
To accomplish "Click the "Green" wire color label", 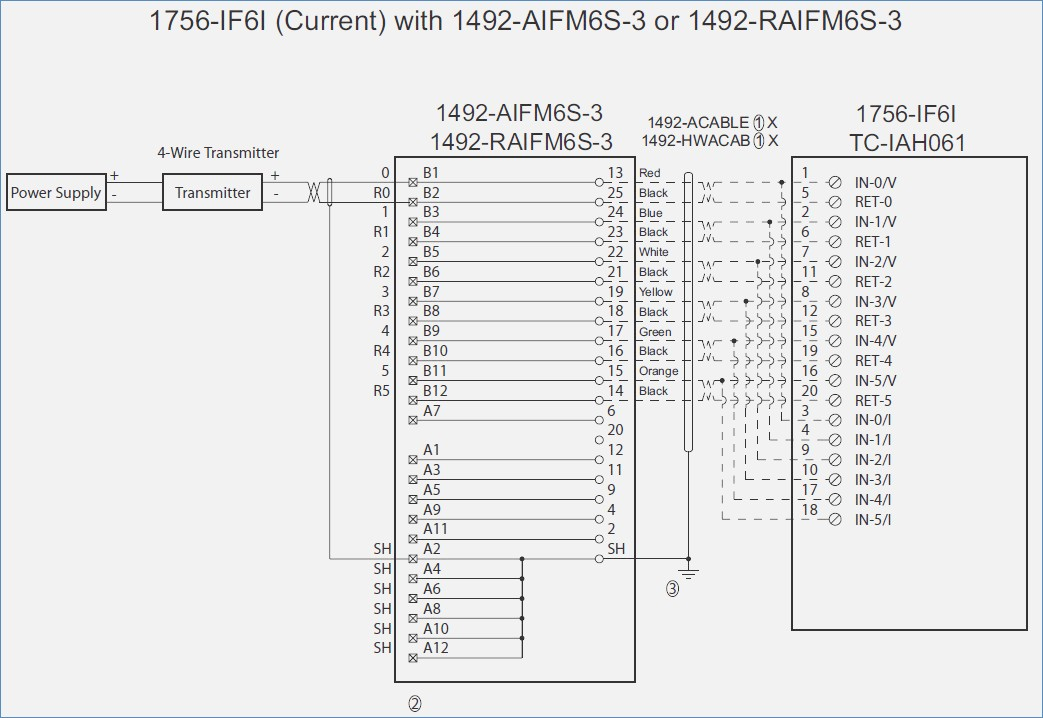I will pos(655,332).
